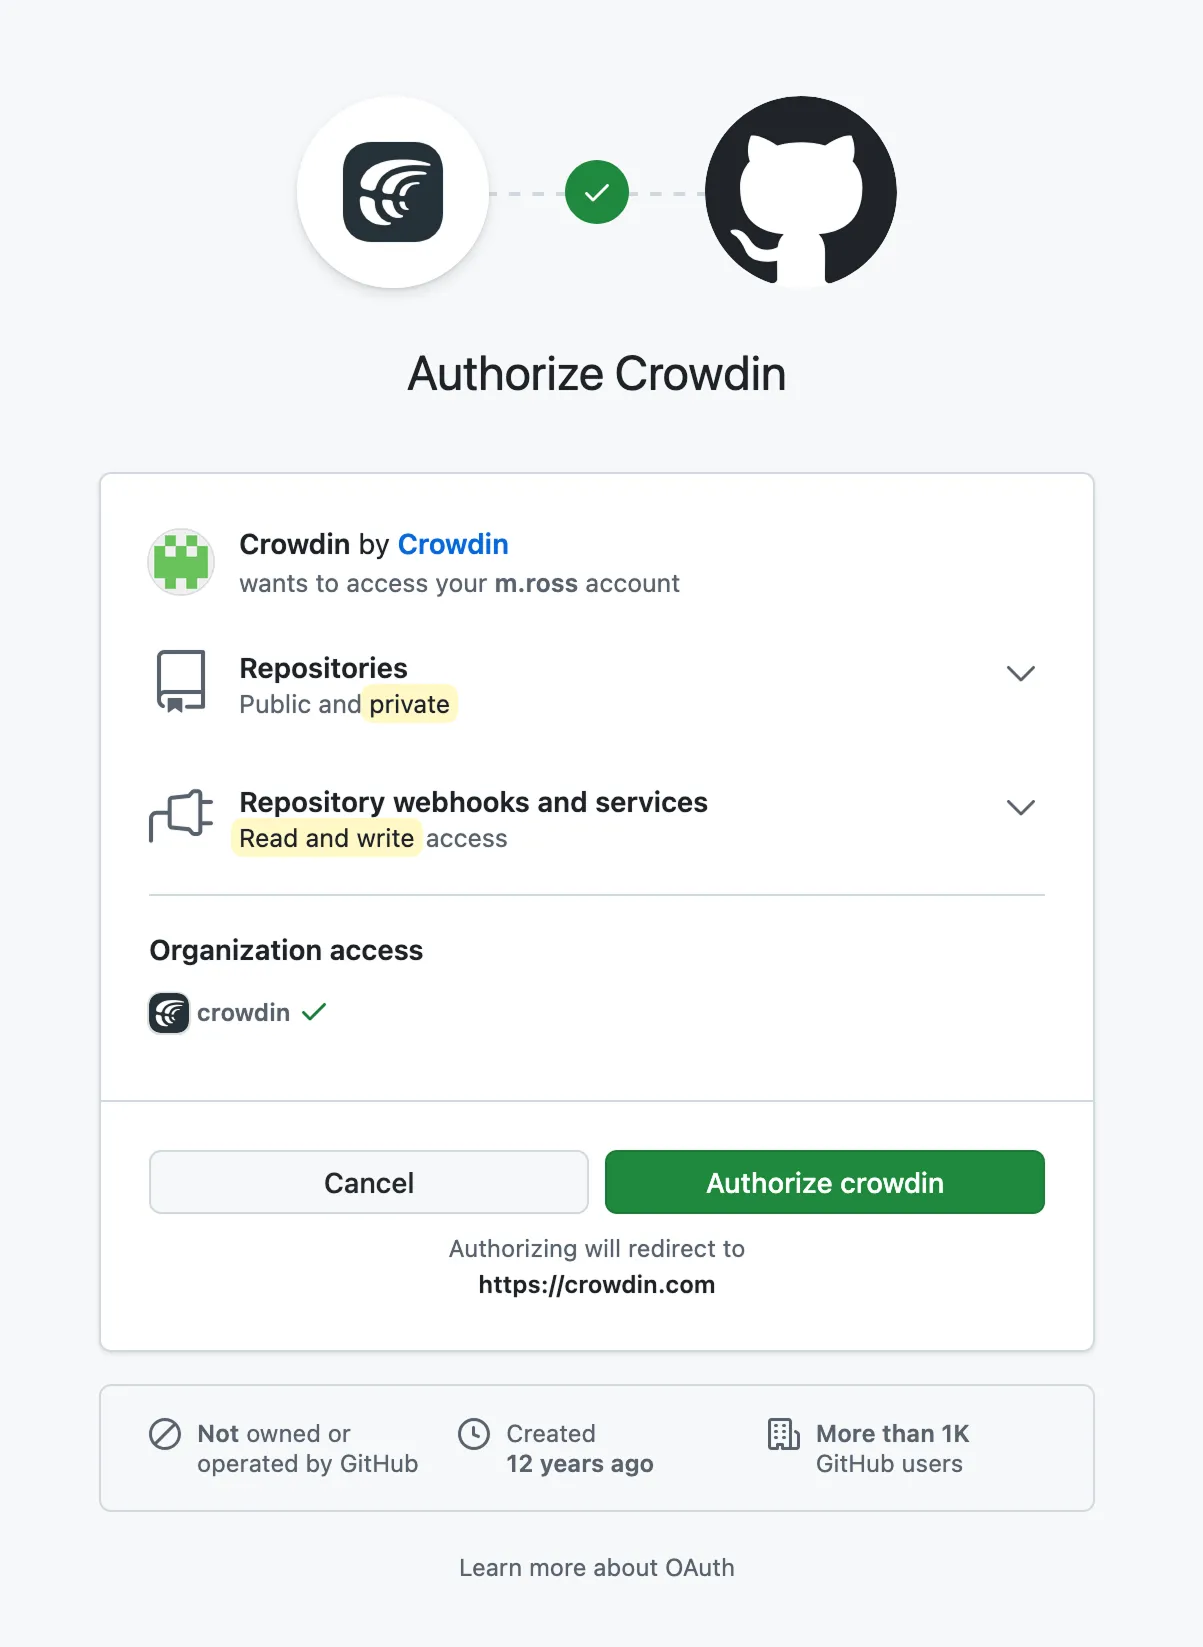Click the crowdin organization avatar

pos(168,1012)
